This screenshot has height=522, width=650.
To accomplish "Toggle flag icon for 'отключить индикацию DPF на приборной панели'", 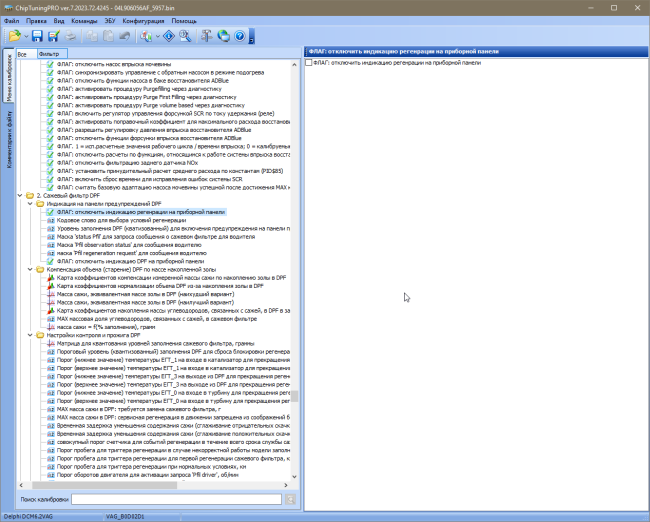I will coord(51,262).
